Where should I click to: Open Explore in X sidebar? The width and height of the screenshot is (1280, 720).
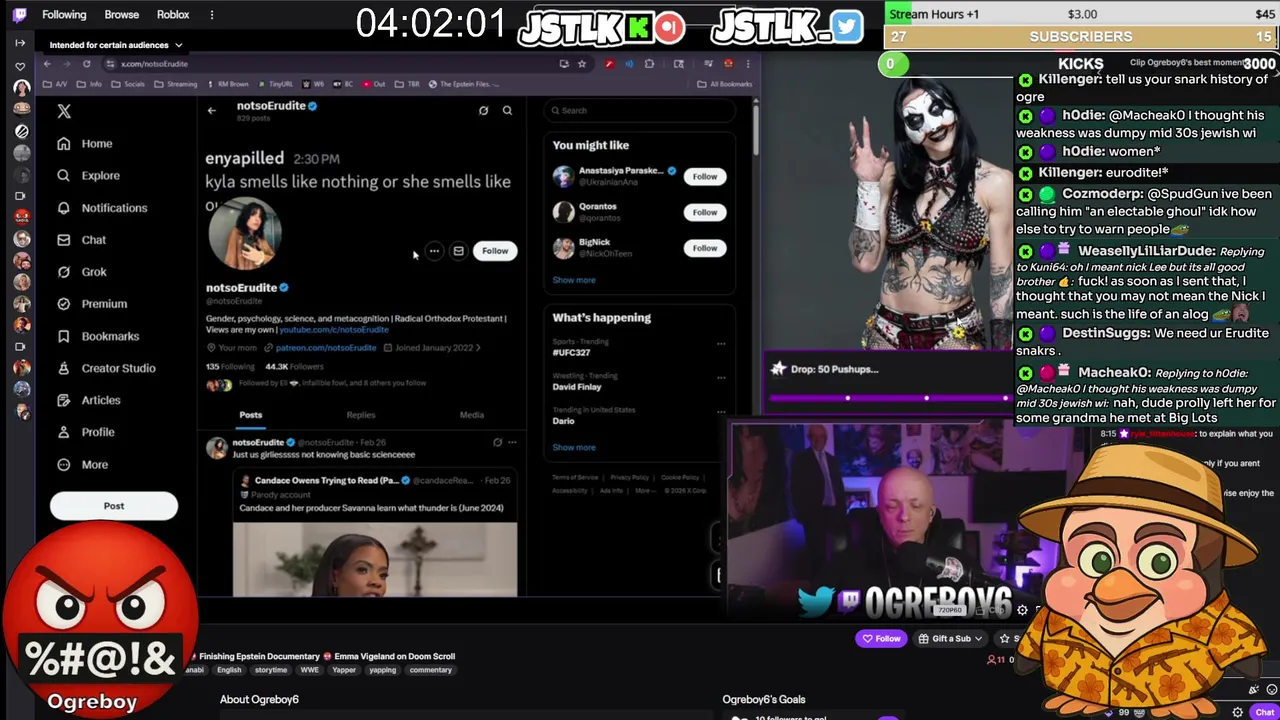coord(88,176)
